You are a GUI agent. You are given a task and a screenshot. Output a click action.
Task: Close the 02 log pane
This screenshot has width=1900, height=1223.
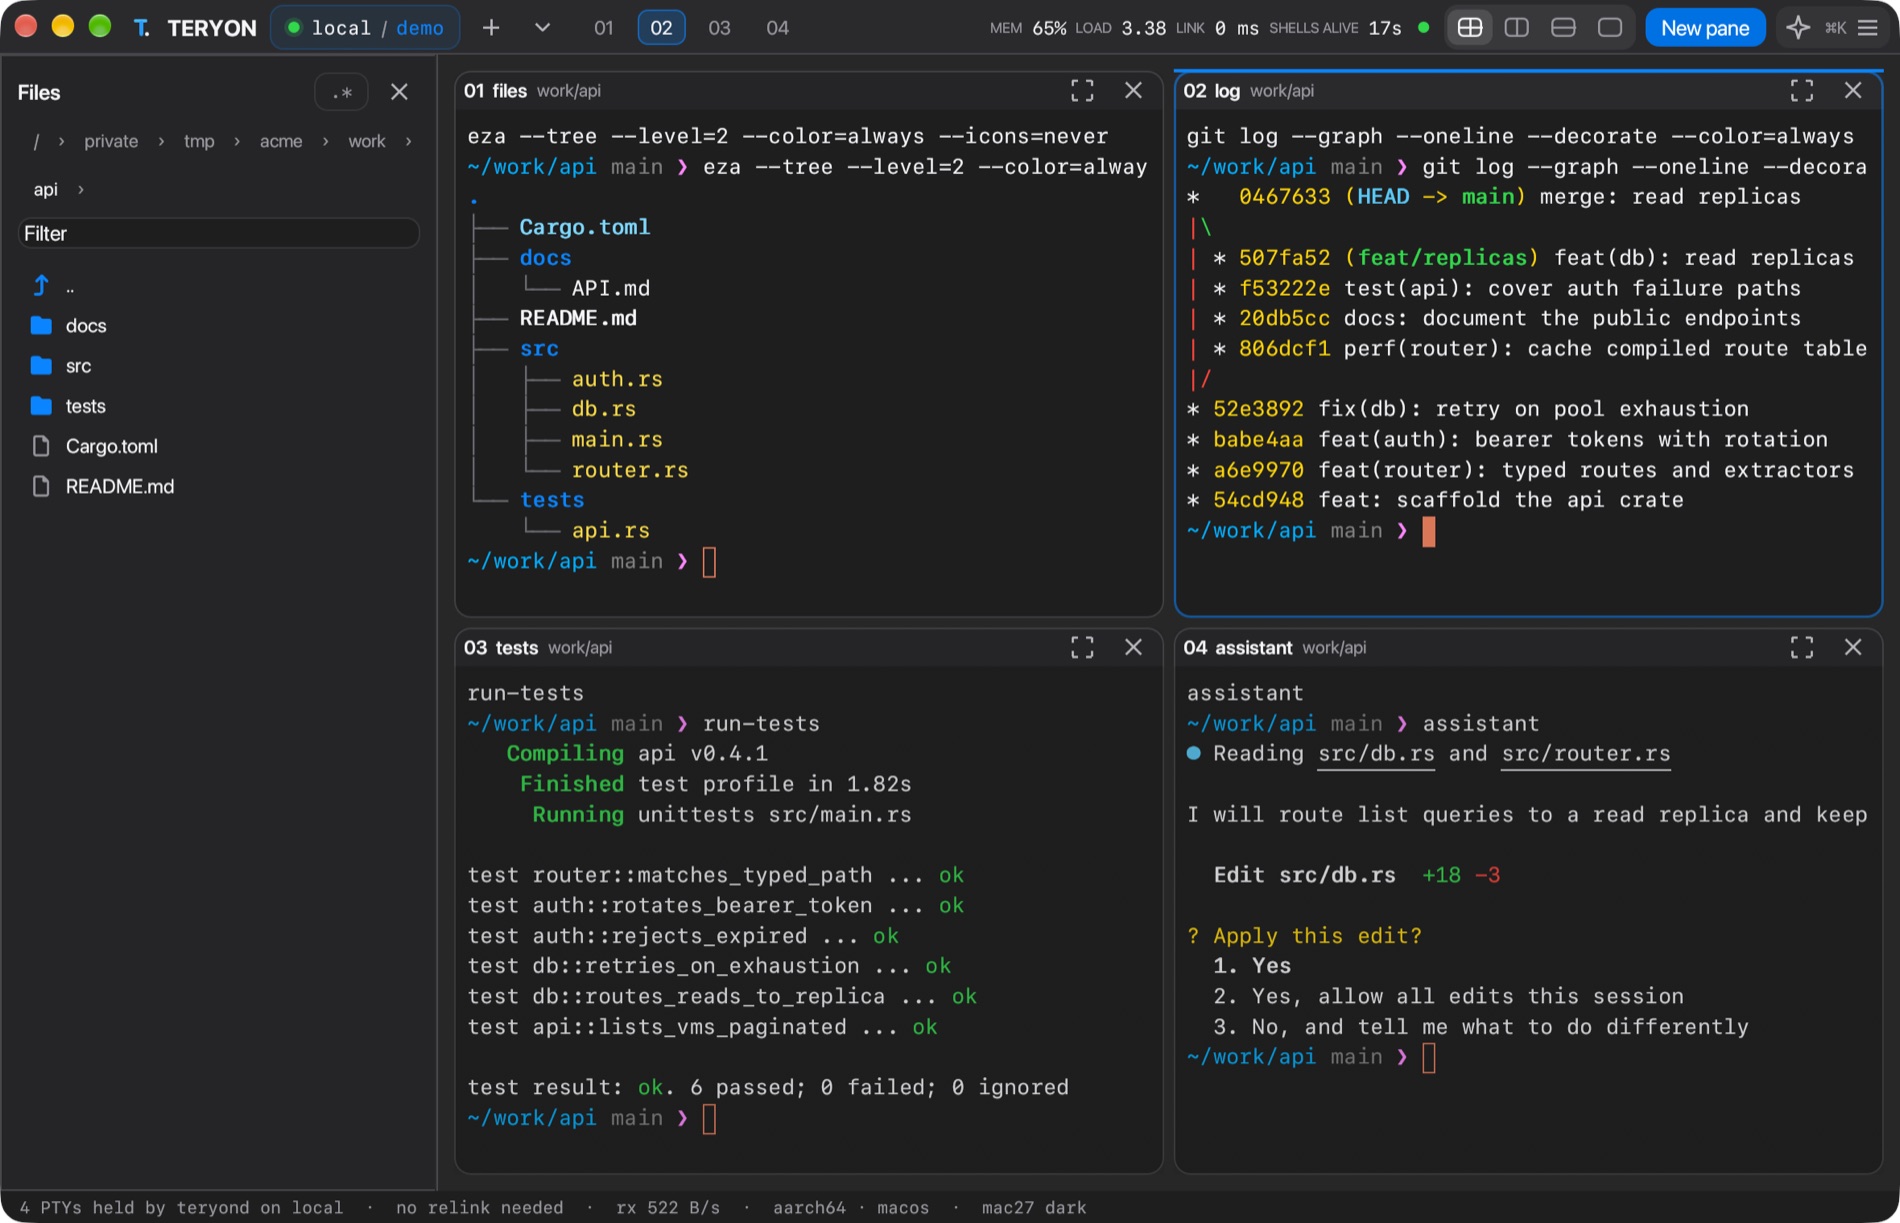[1853, 91]
